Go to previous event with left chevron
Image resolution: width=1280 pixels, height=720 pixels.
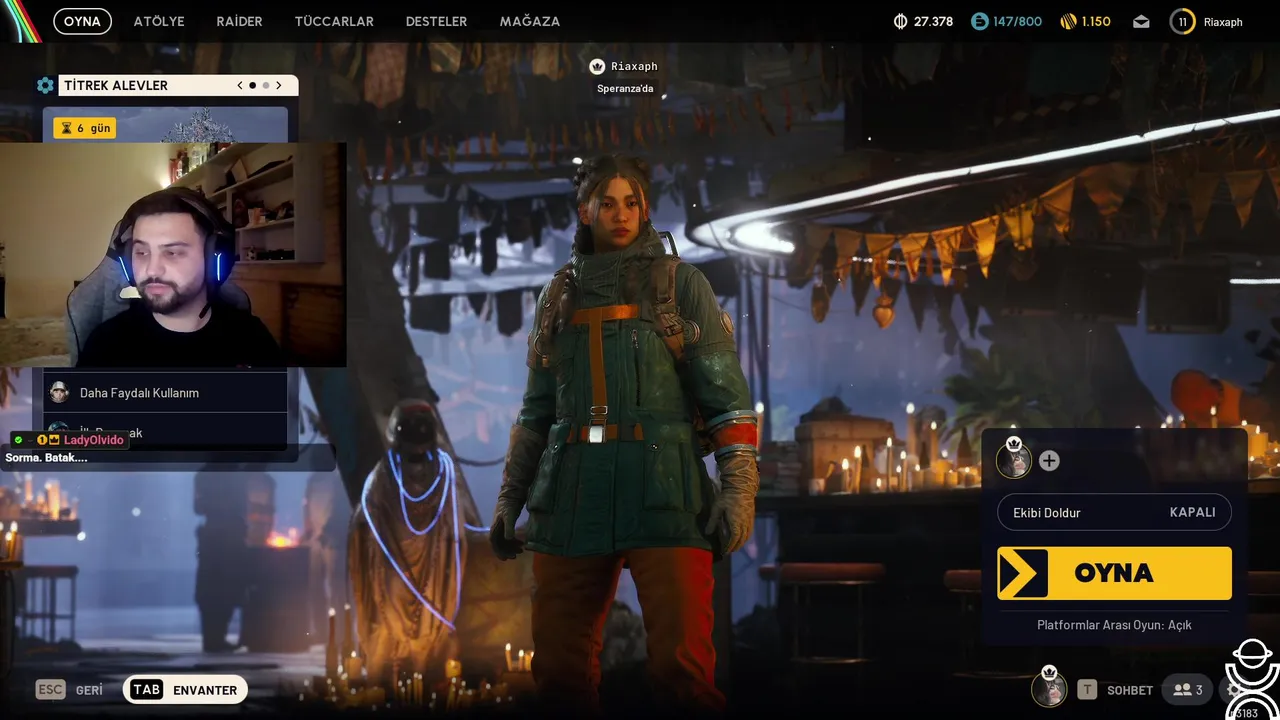pyautogui.click(x=240, y=86)
